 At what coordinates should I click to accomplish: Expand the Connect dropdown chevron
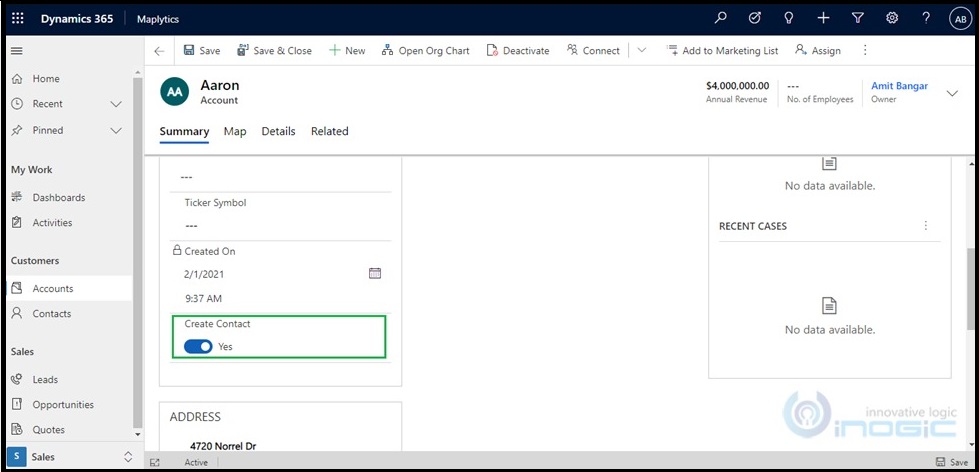[x=641, y=51]
